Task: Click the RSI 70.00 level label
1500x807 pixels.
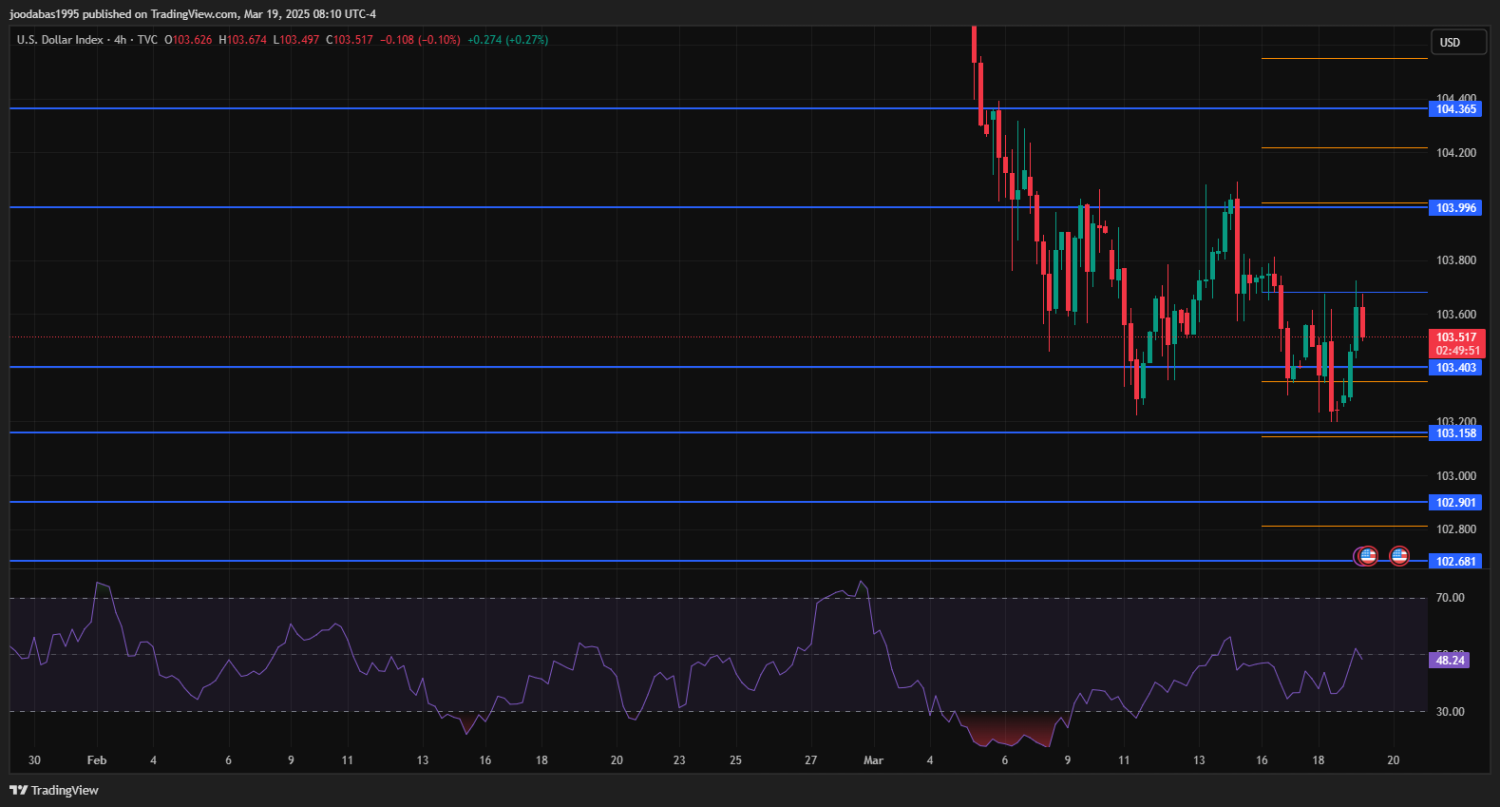Action: [x=1450, y=598]
